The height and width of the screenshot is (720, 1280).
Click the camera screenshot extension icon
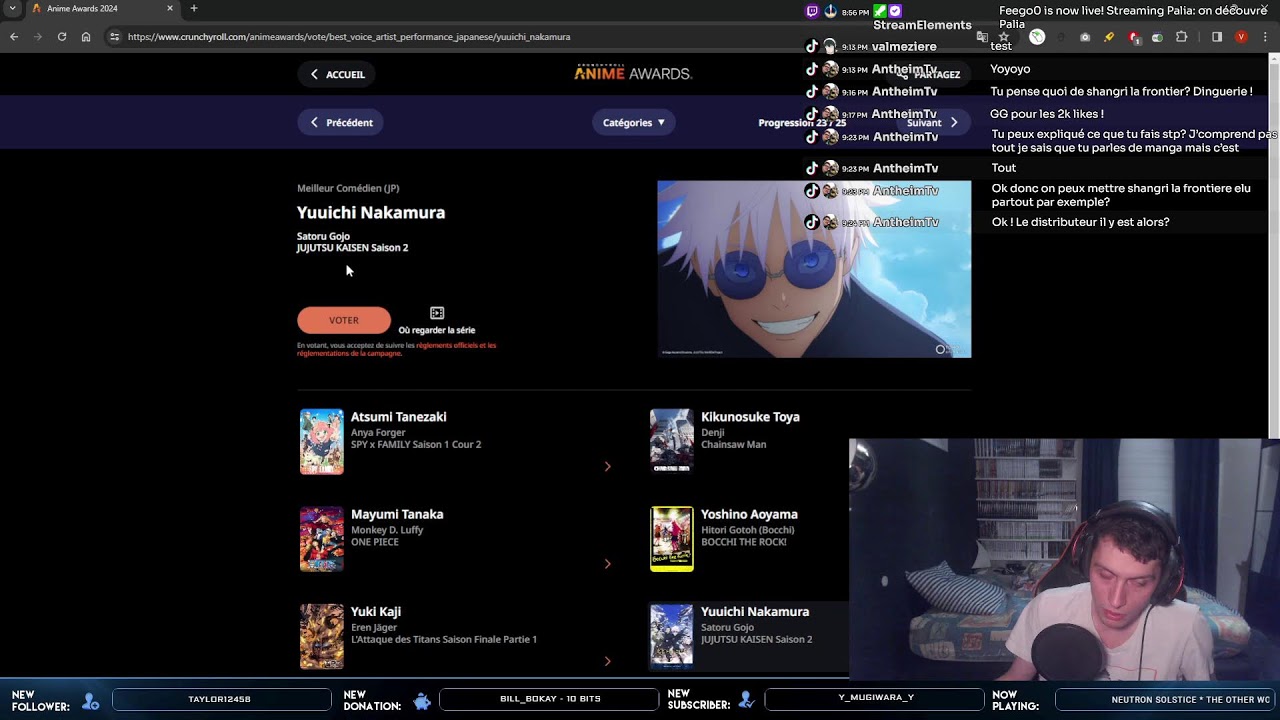click(1085, 37)
